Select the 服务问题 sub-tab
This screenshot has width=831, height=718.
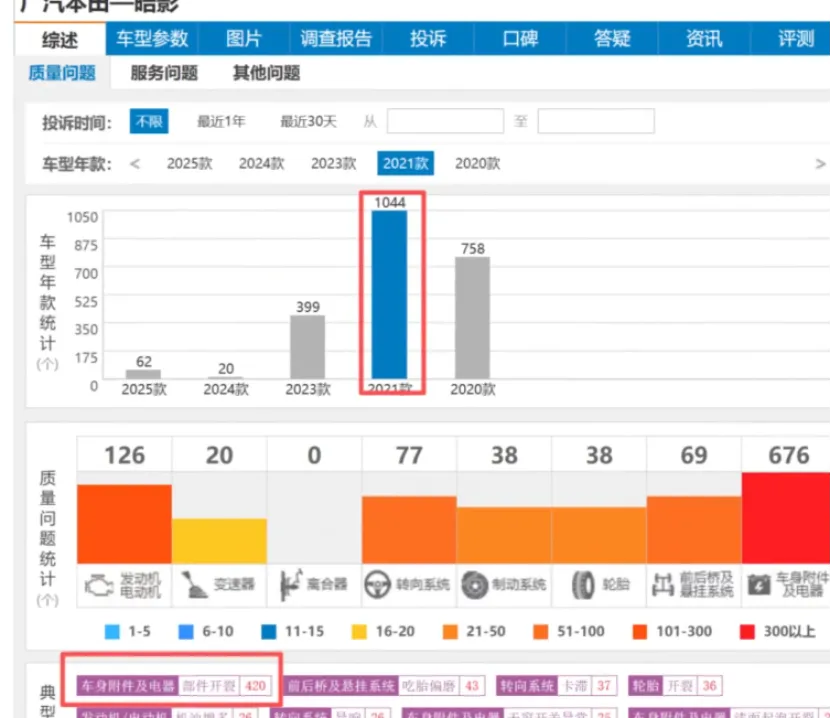click(164, 73)
